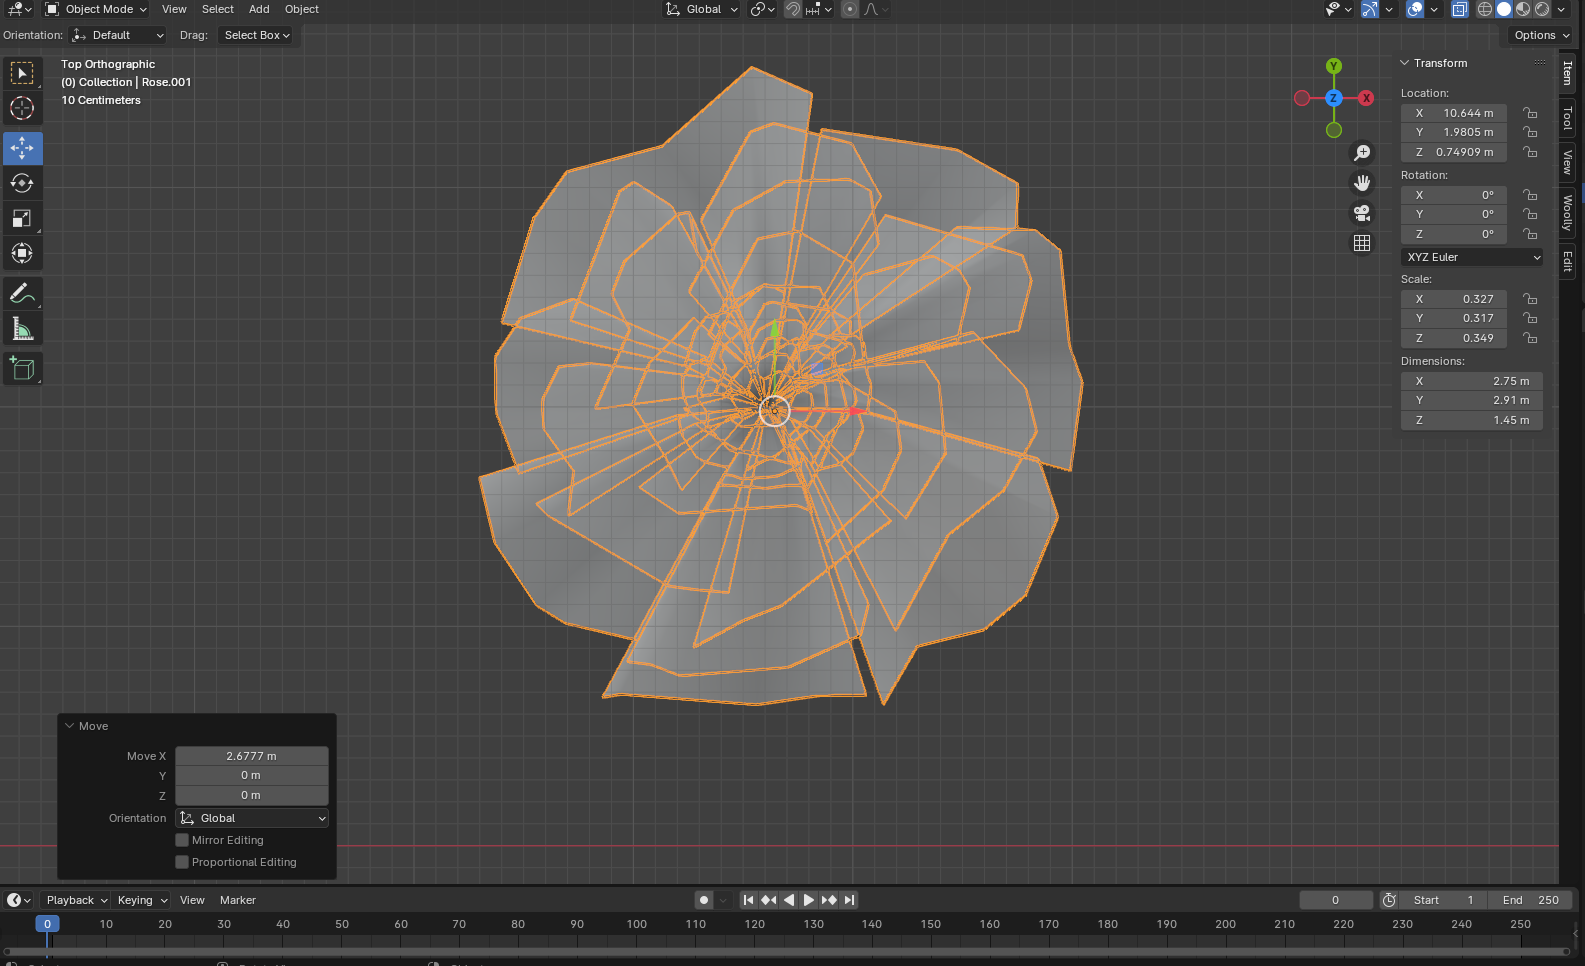Switch to the Tool sidebar tab
This screenshot has width=1585, height=966.
(1568, 118)
